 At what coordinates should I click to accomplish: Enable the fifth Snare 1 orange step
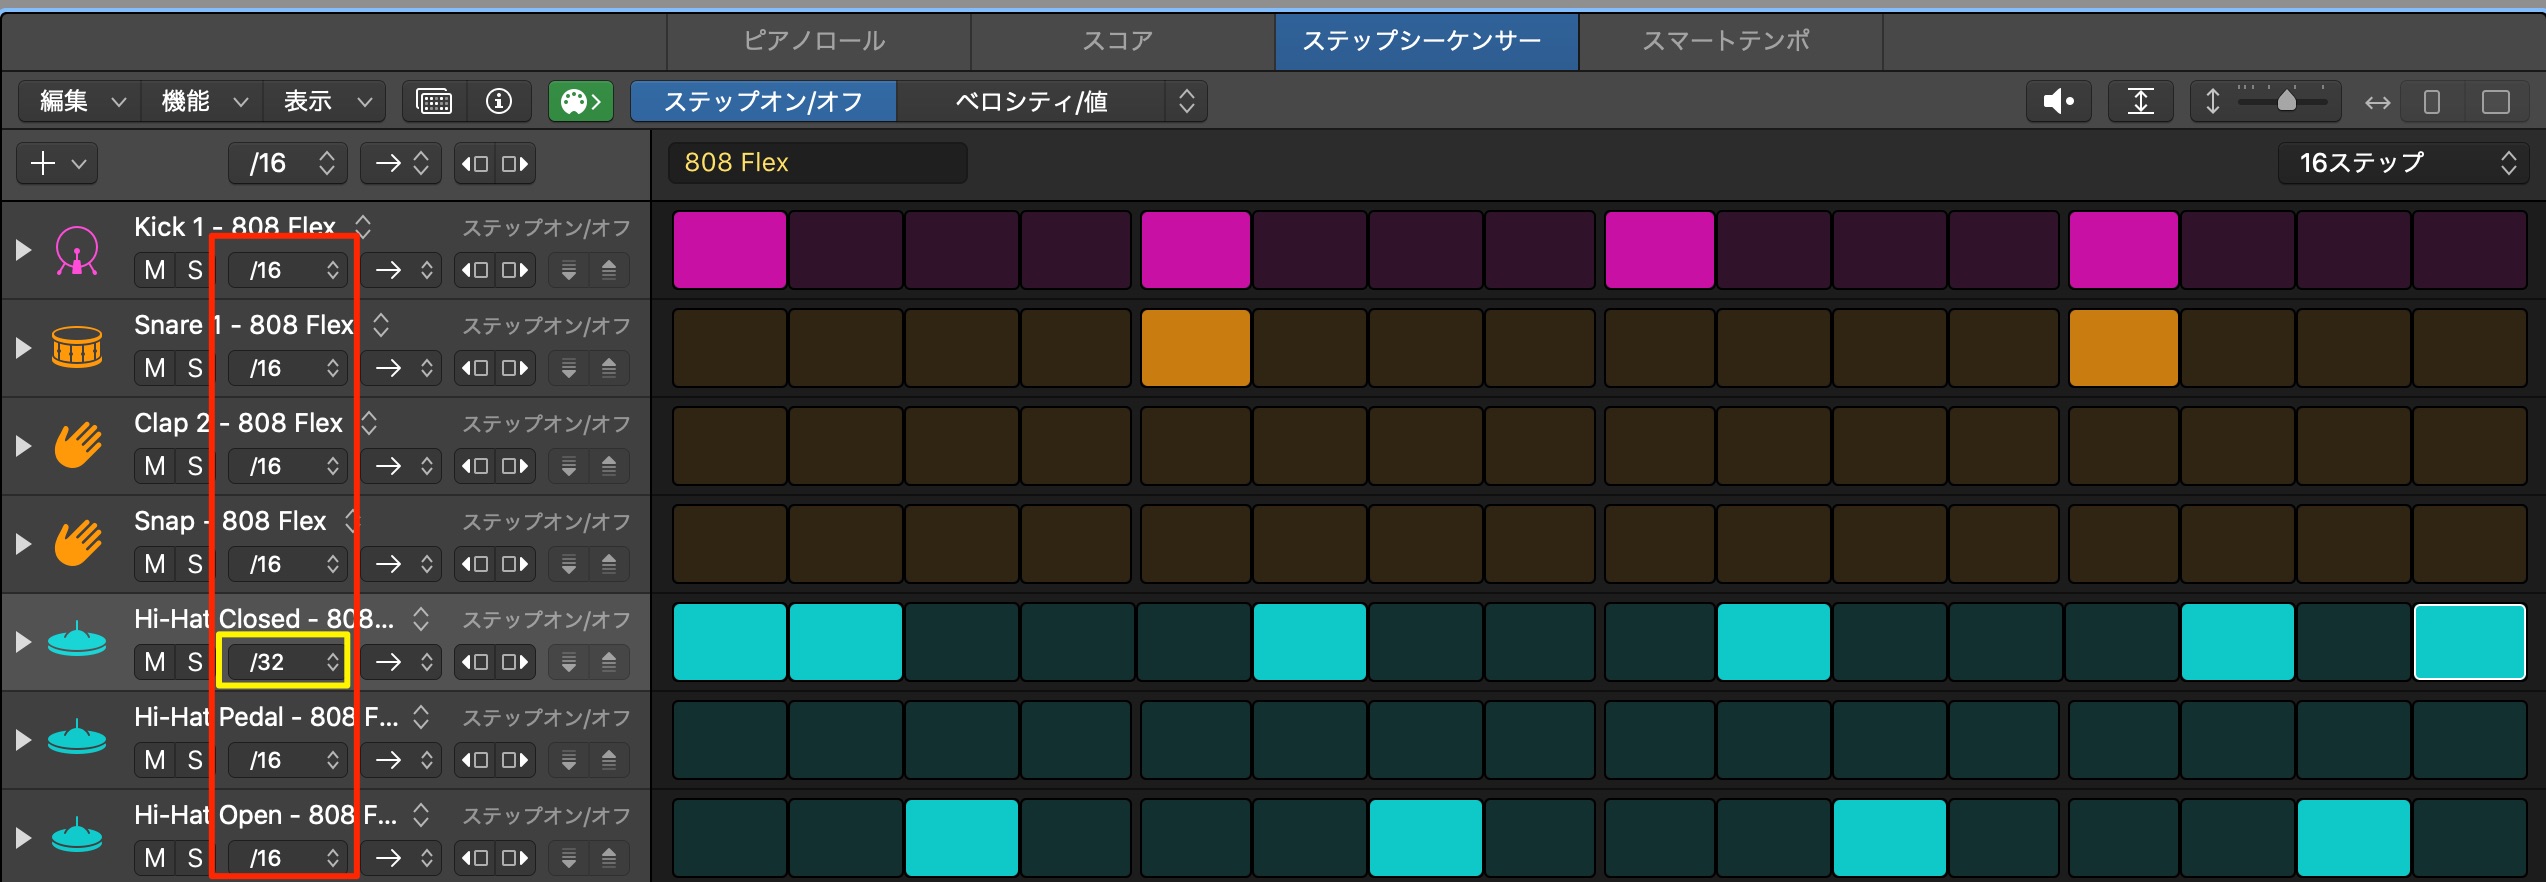click(1196, 348)
